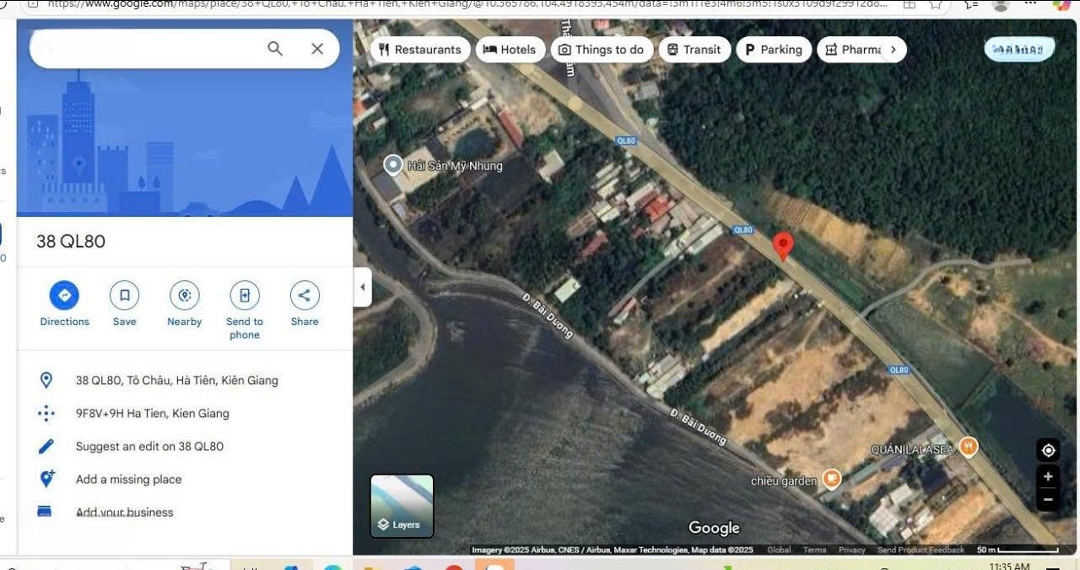Screen dimensions: 1080x570
Task: Select the Hotels category chip
Action: [509, 50]
